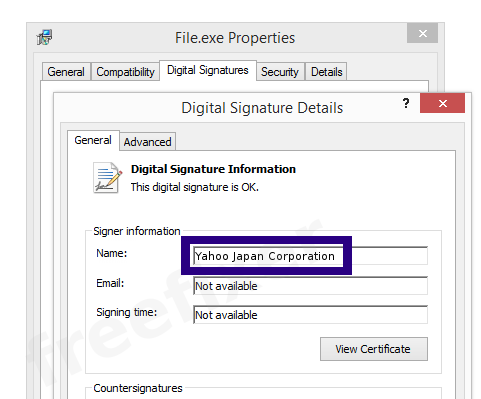The width and height of the screenshot is (481, 399).
Task: Click the 'Signing time:' label
Action: point(127,312)
